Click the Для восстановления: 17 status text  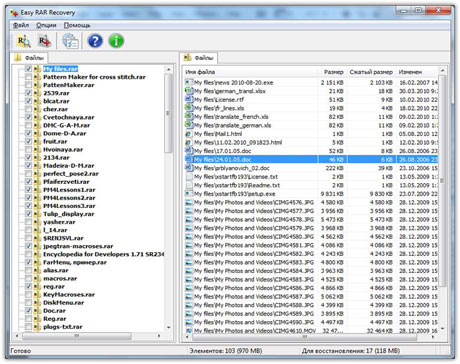(x=351, y=351)
